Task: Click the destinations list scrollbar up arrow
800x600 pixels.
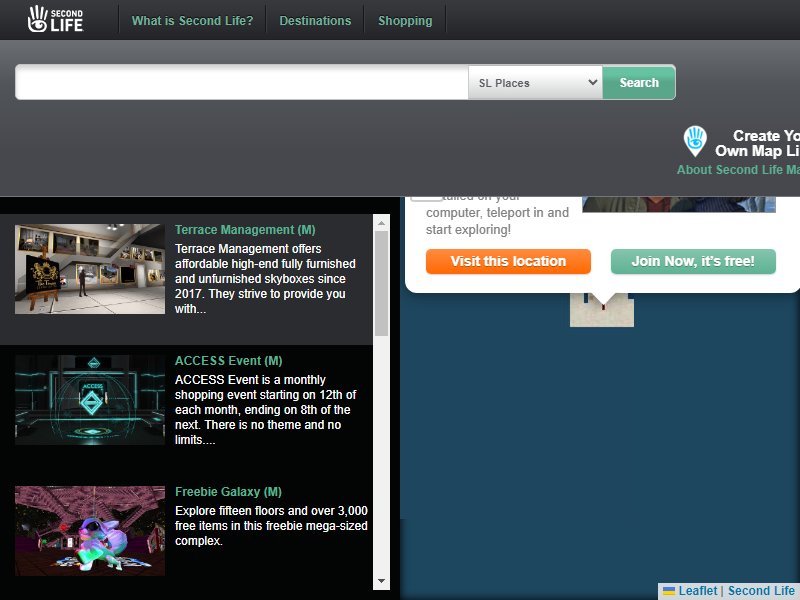Action: [381, 223]
